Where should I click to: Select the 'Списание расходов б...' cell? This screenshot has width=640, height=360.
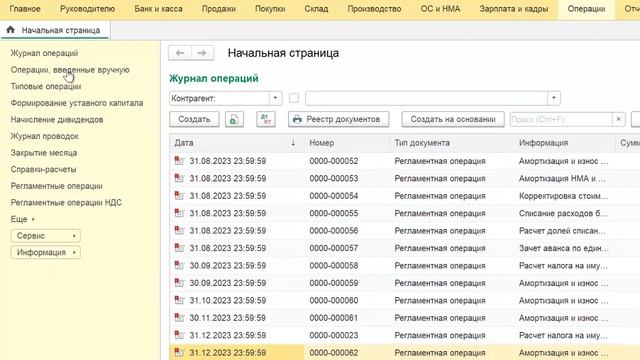coord(563,213)
